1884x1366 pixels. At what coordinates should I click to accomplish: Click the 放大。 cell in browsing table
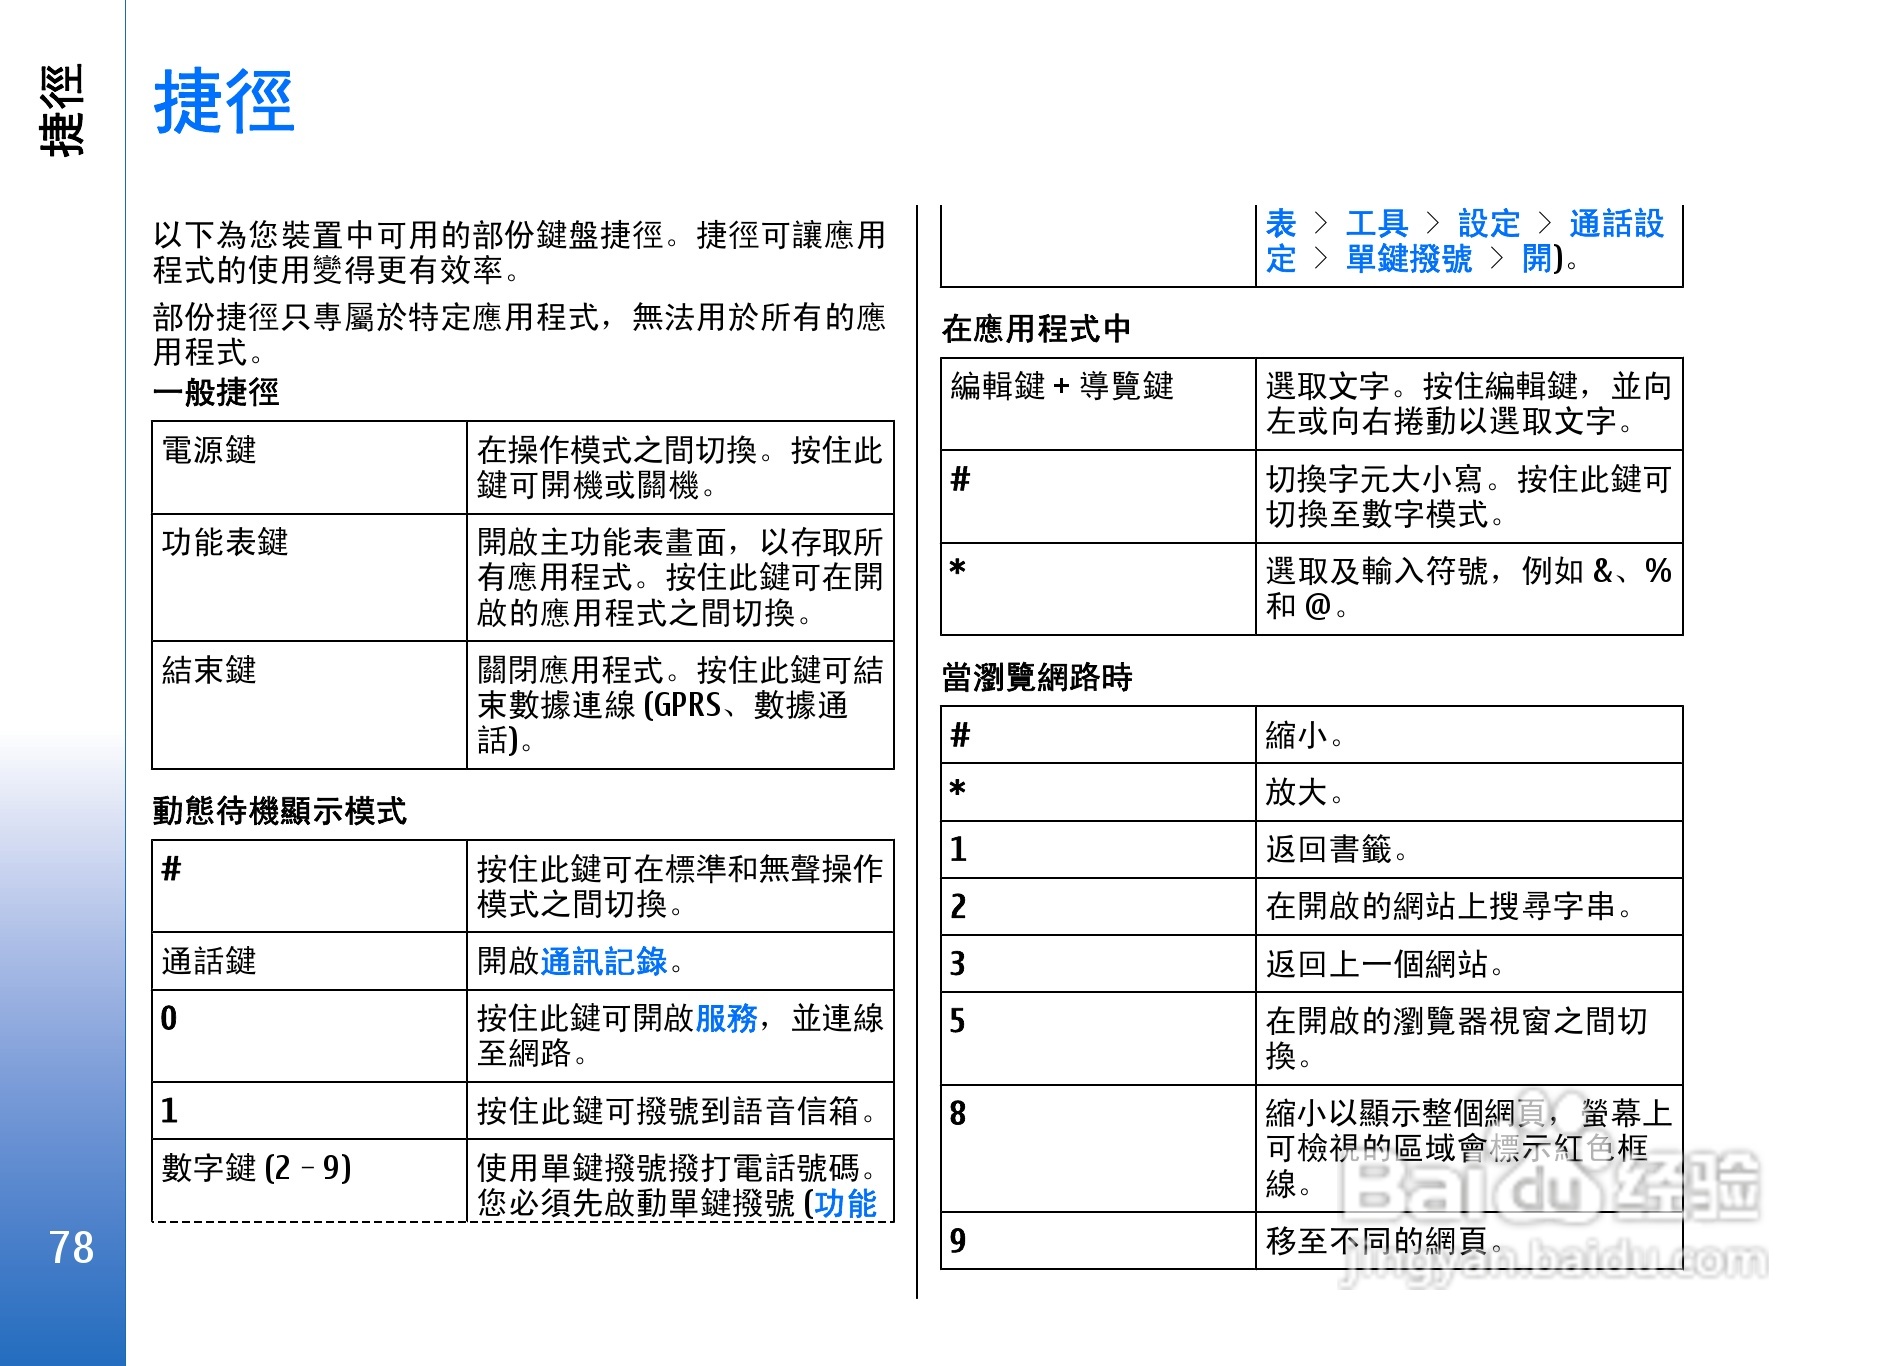(x=1469, y=792)
